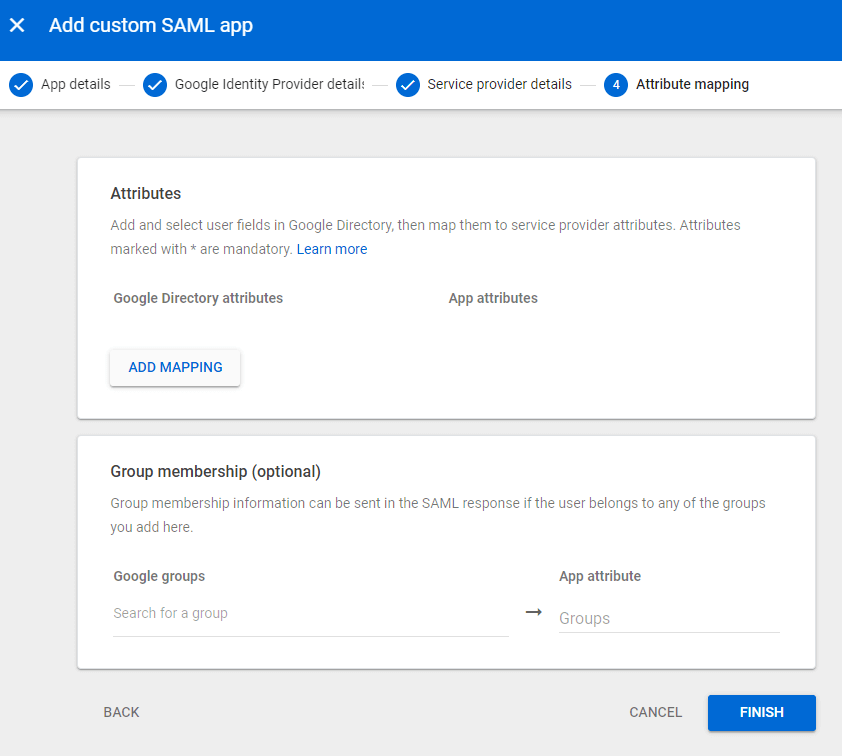Open Google Identity Provider details step label
The image size is (842, 756).
coord(269,85)
